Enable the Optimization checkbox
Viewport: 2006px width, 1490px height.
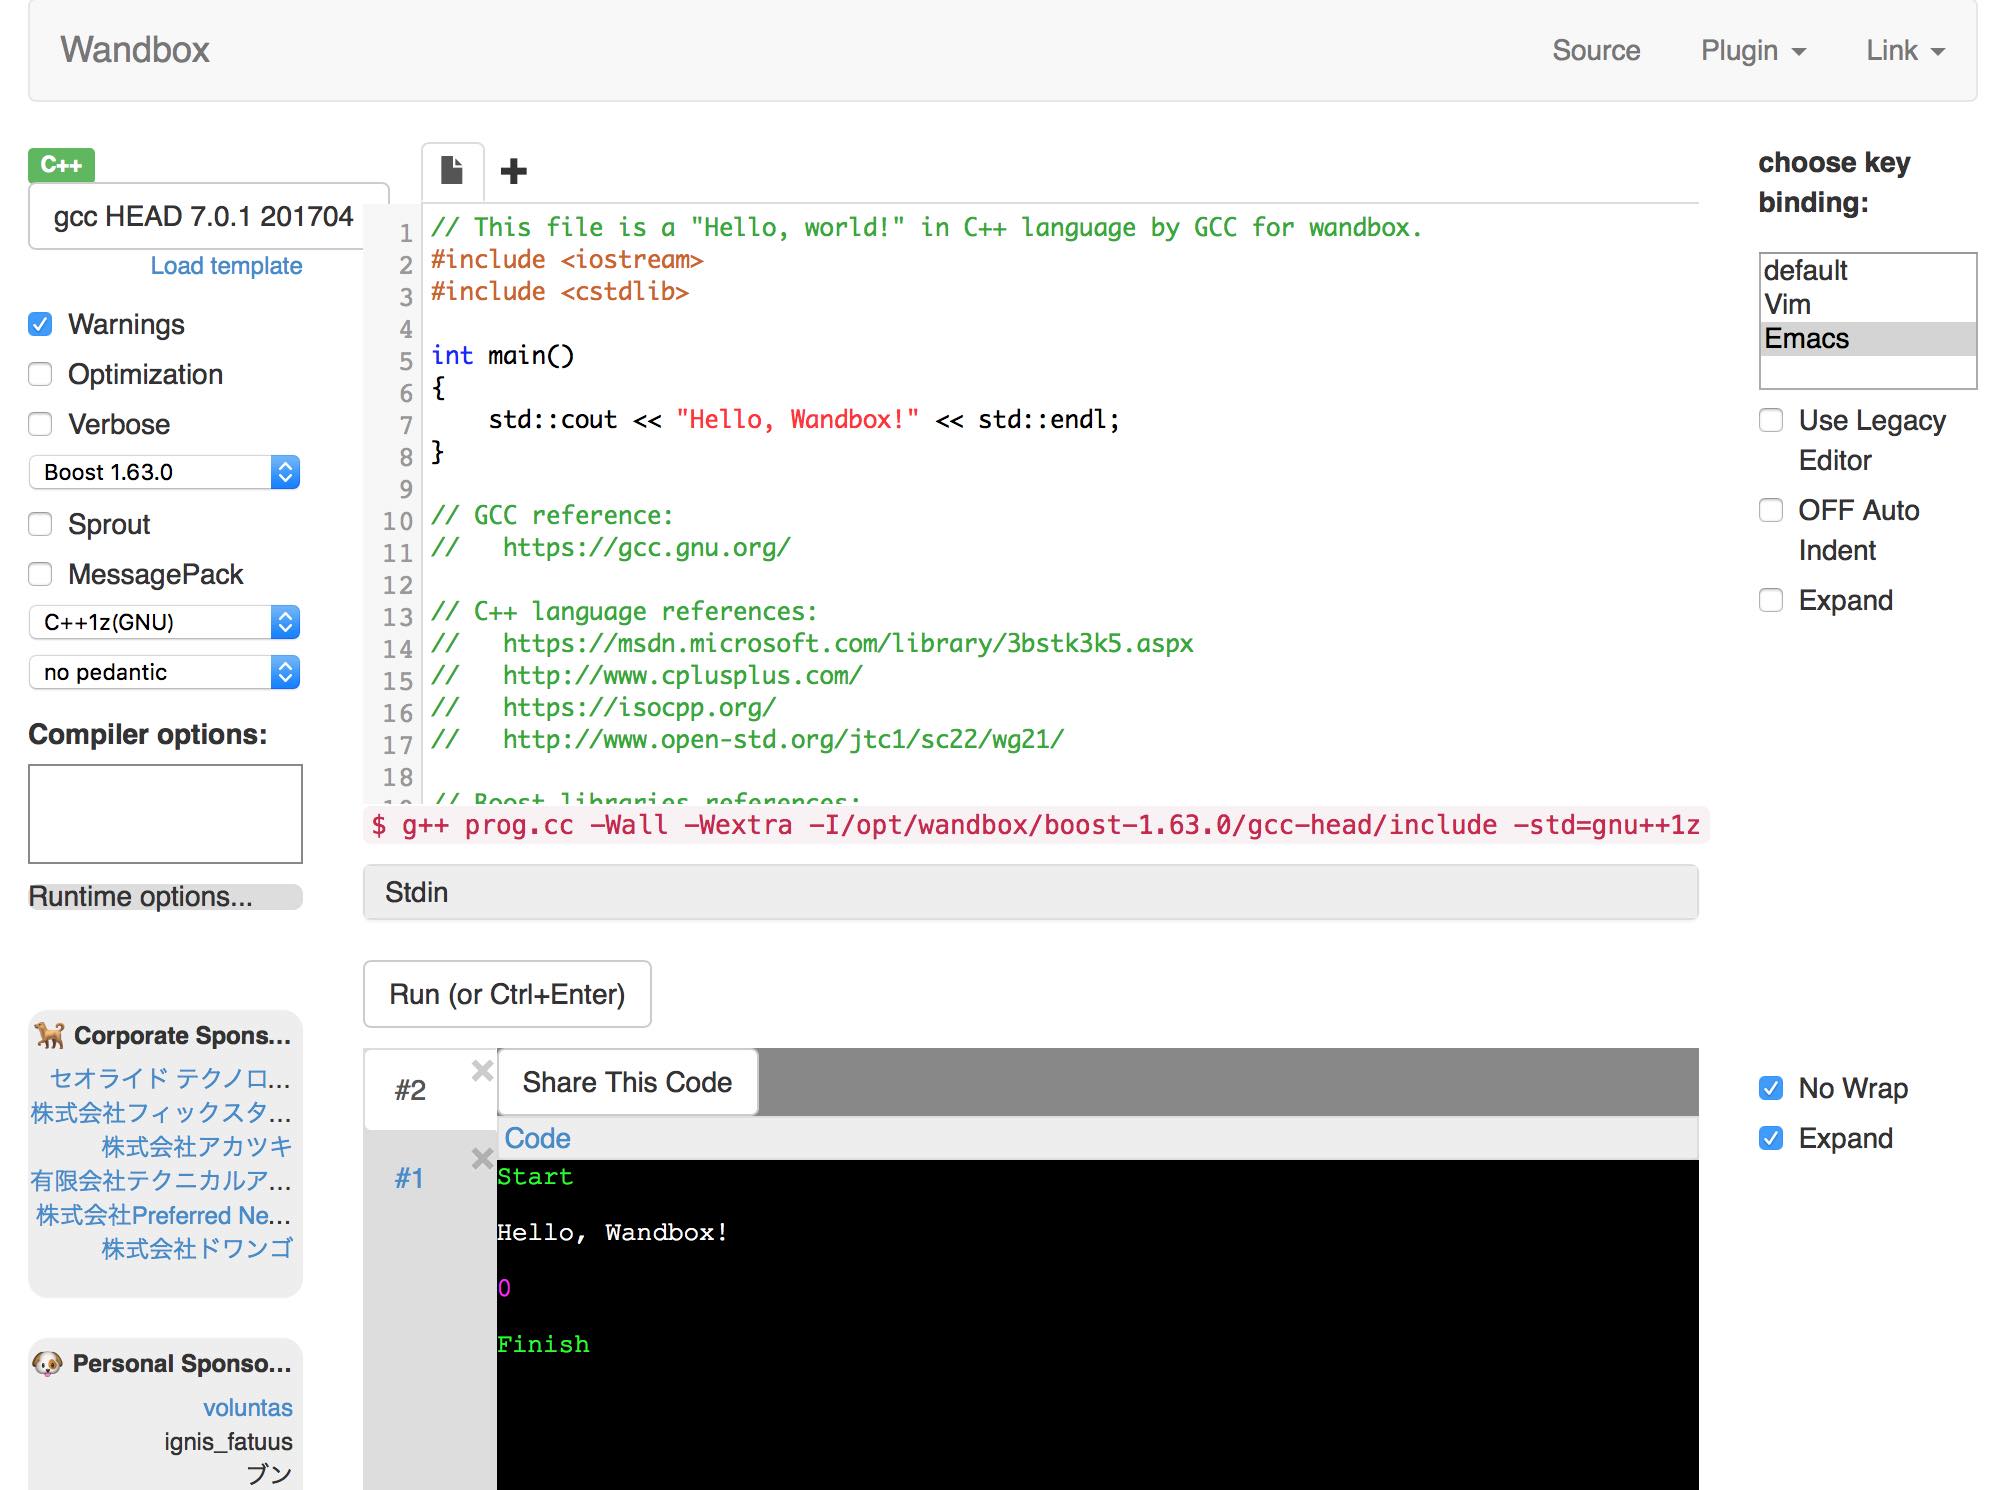click(x=40, y=374)
